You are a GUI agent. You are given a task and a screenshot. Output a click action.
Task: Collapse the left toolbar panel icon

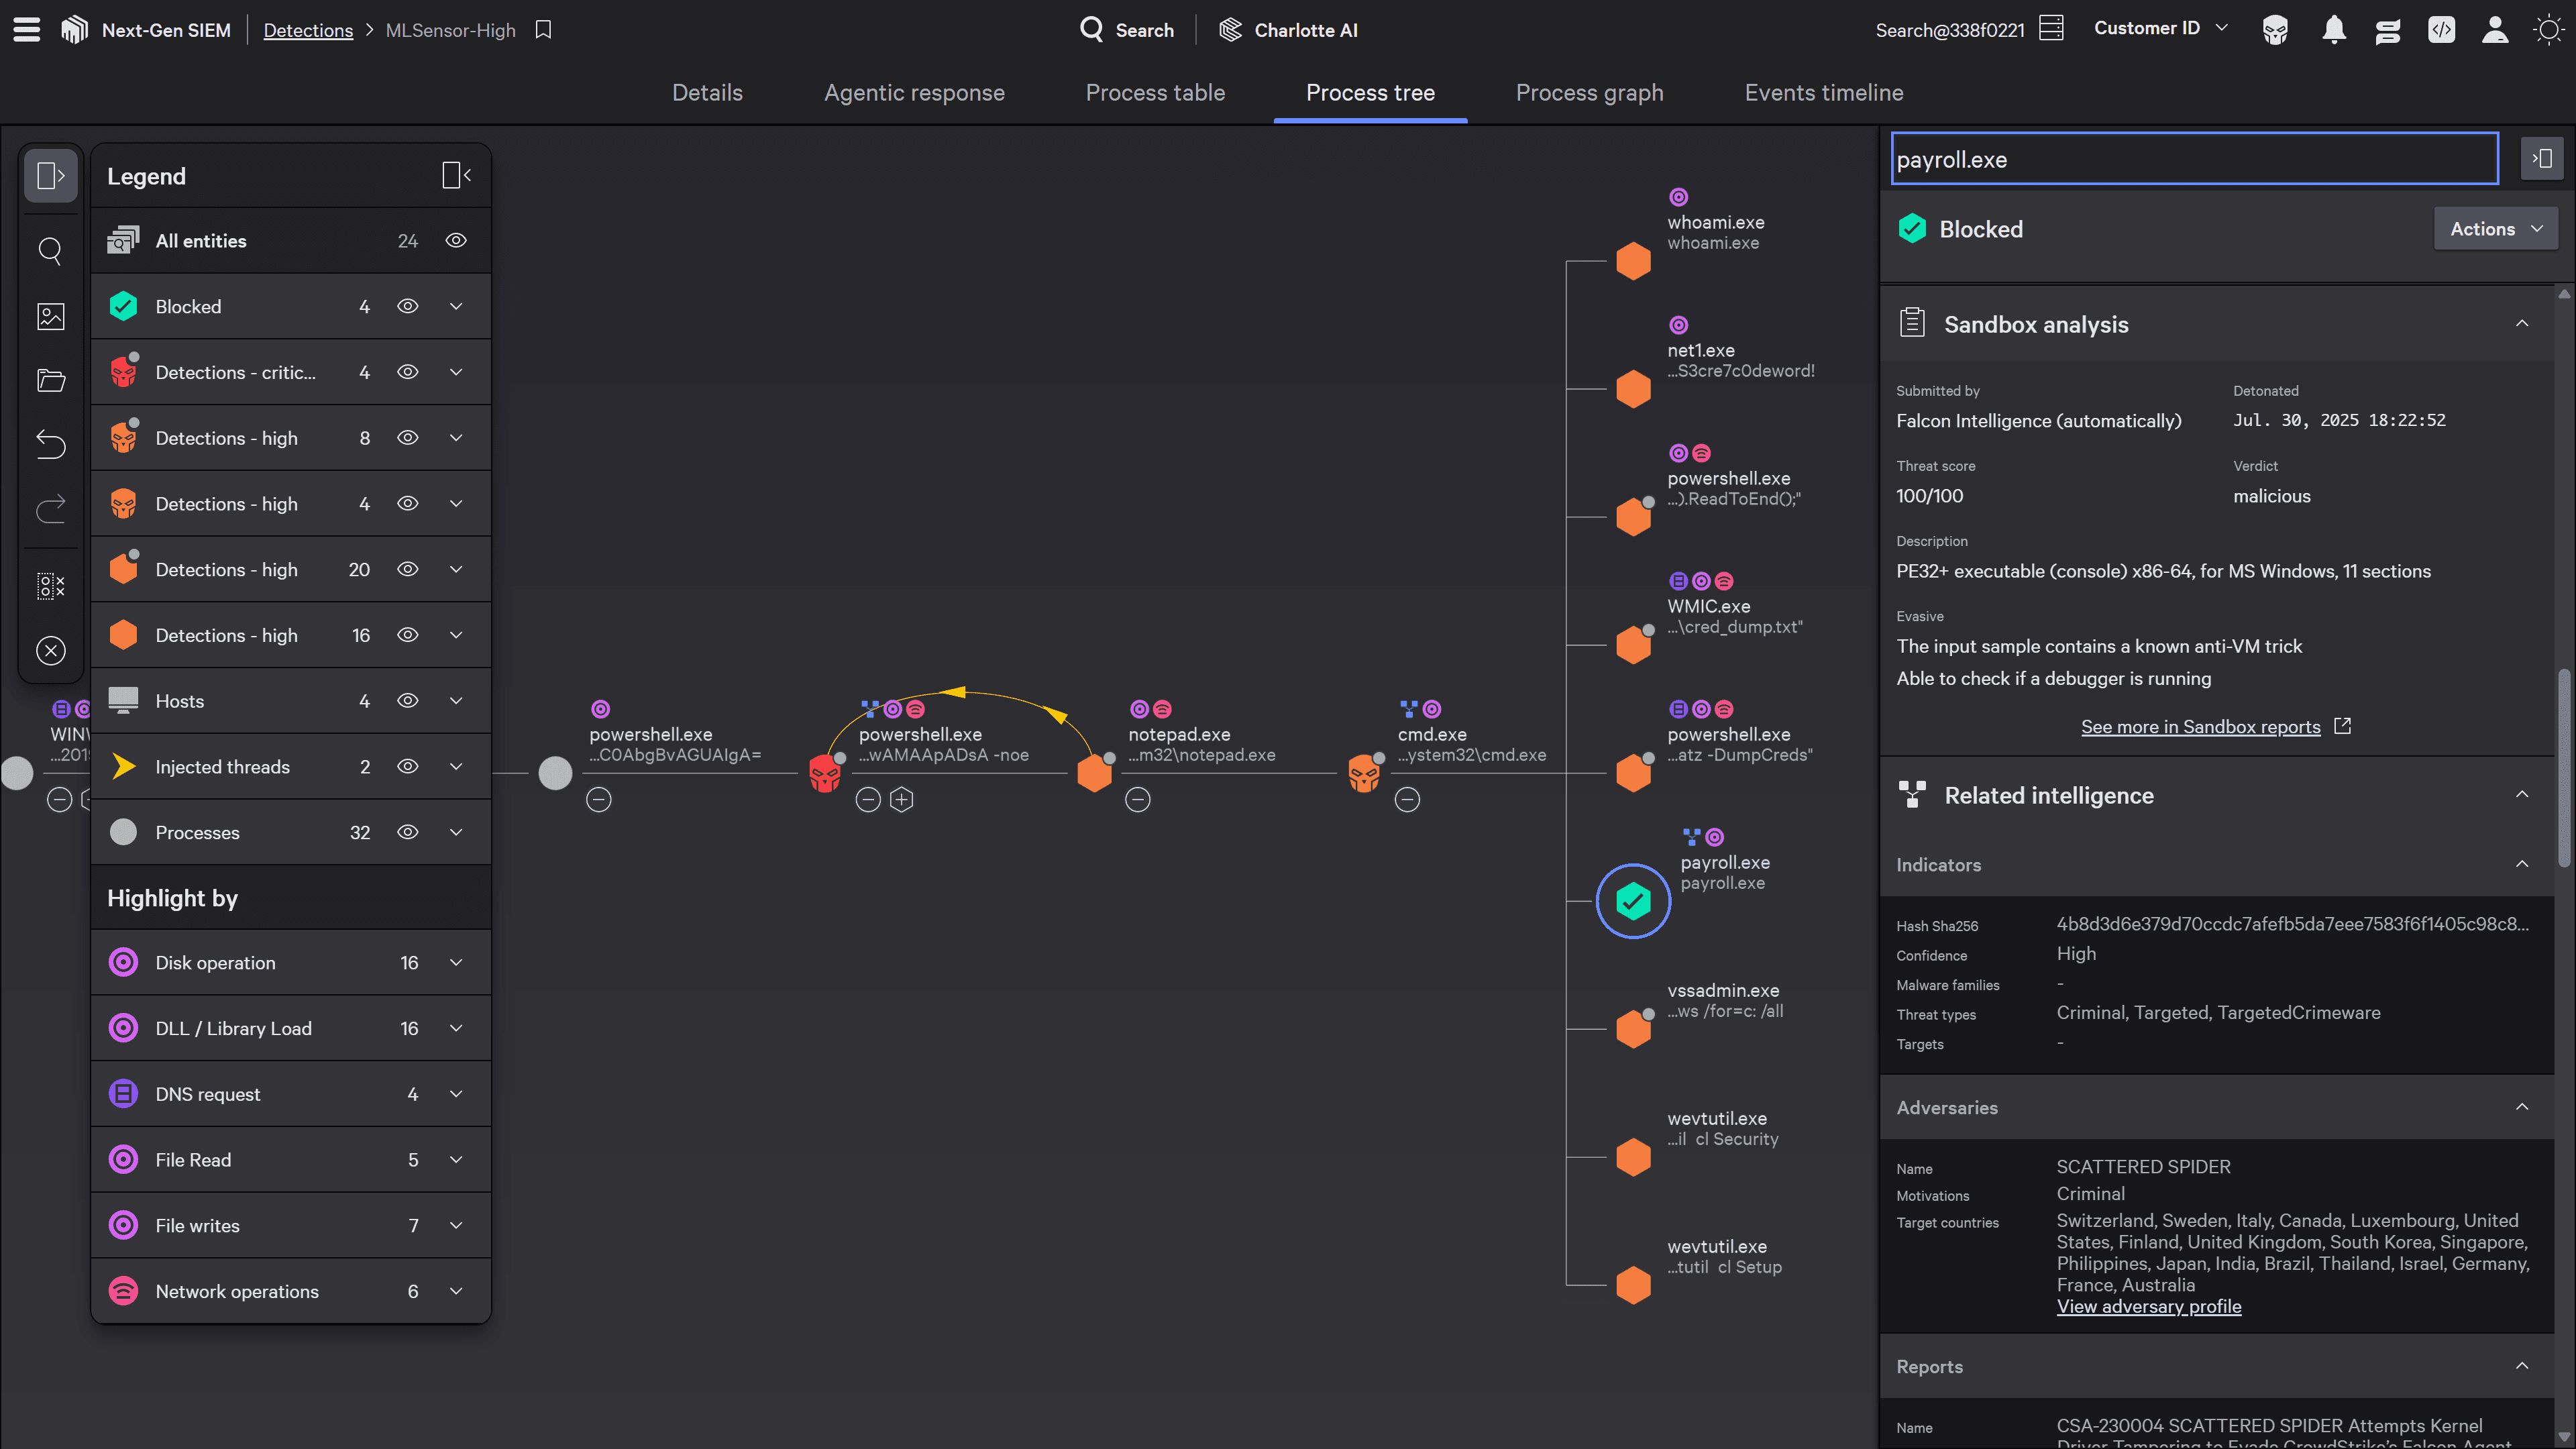[51, 176]
